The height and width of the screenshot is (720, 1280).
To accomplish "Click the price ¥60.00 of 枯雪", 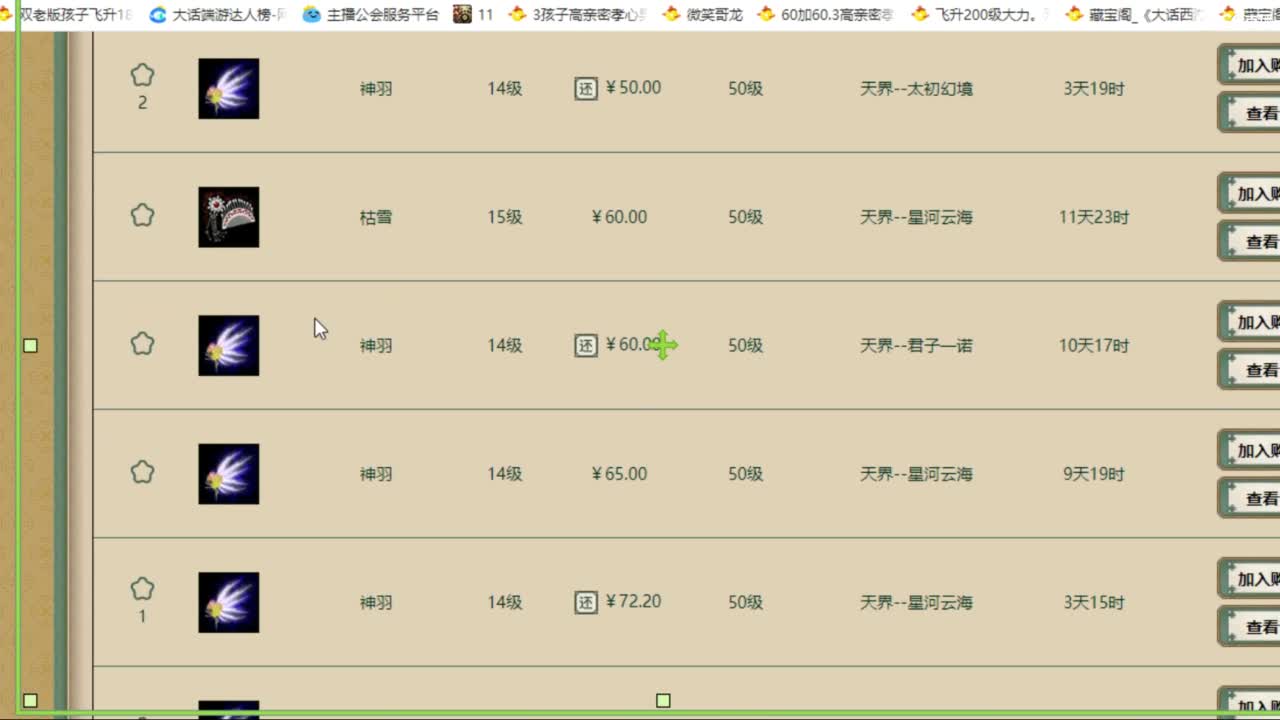I will 619,217.
